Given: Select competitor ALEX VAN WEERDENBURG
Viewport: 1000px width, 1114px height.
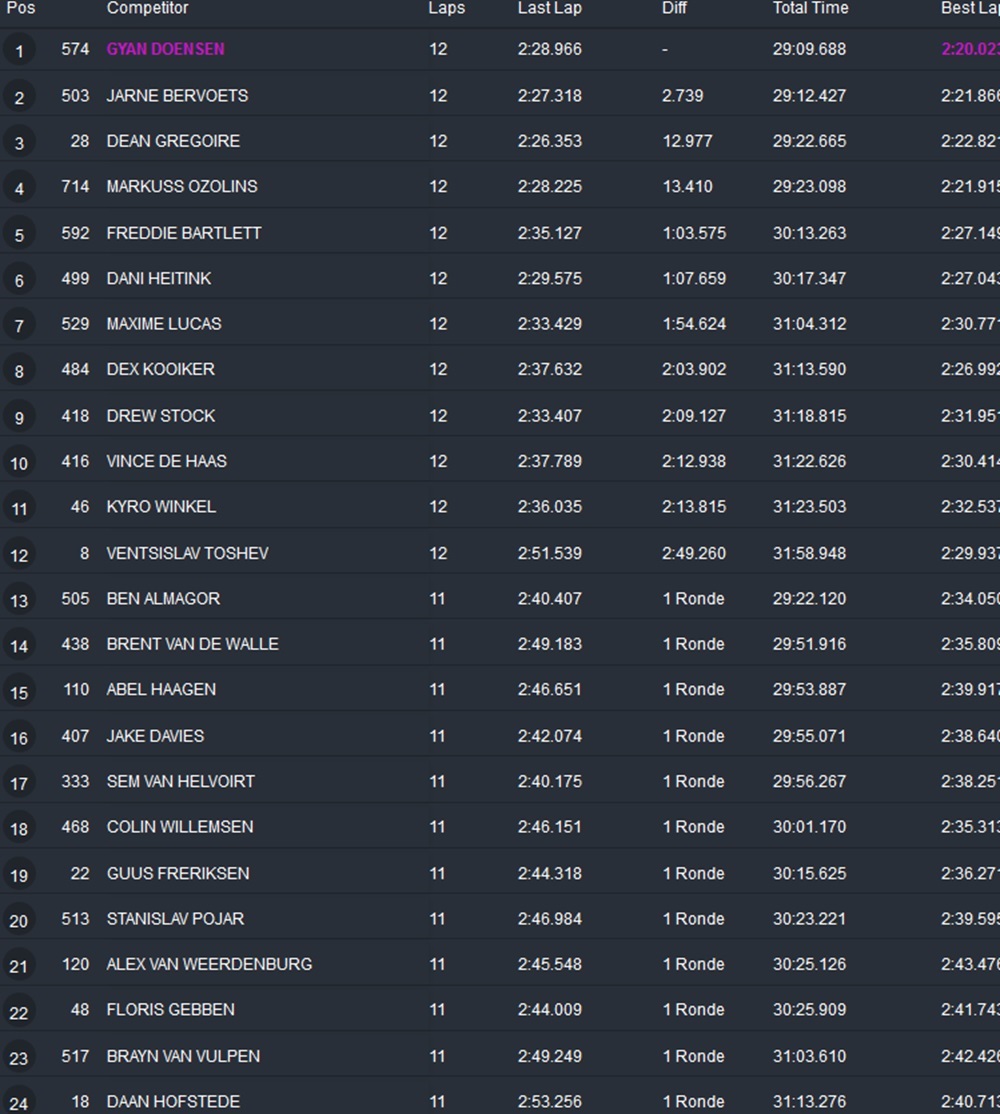Looking at the screenshot, I should pyautogui.click(x=209, y=964).
